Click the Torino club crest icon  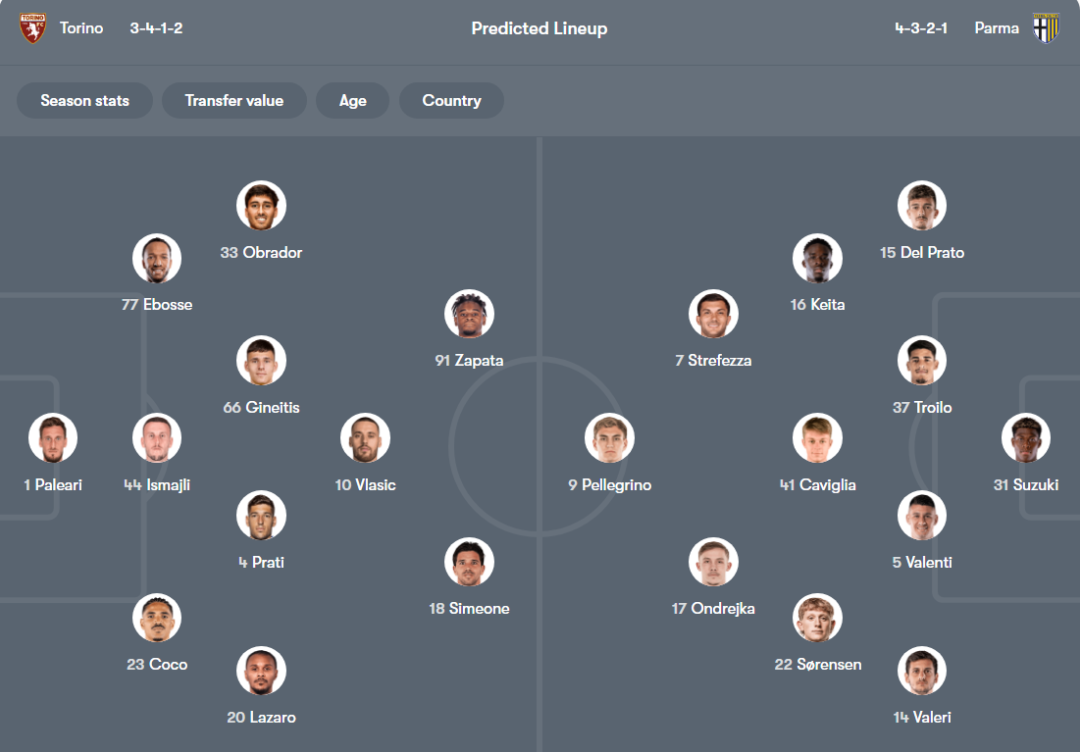click(33, 28)
